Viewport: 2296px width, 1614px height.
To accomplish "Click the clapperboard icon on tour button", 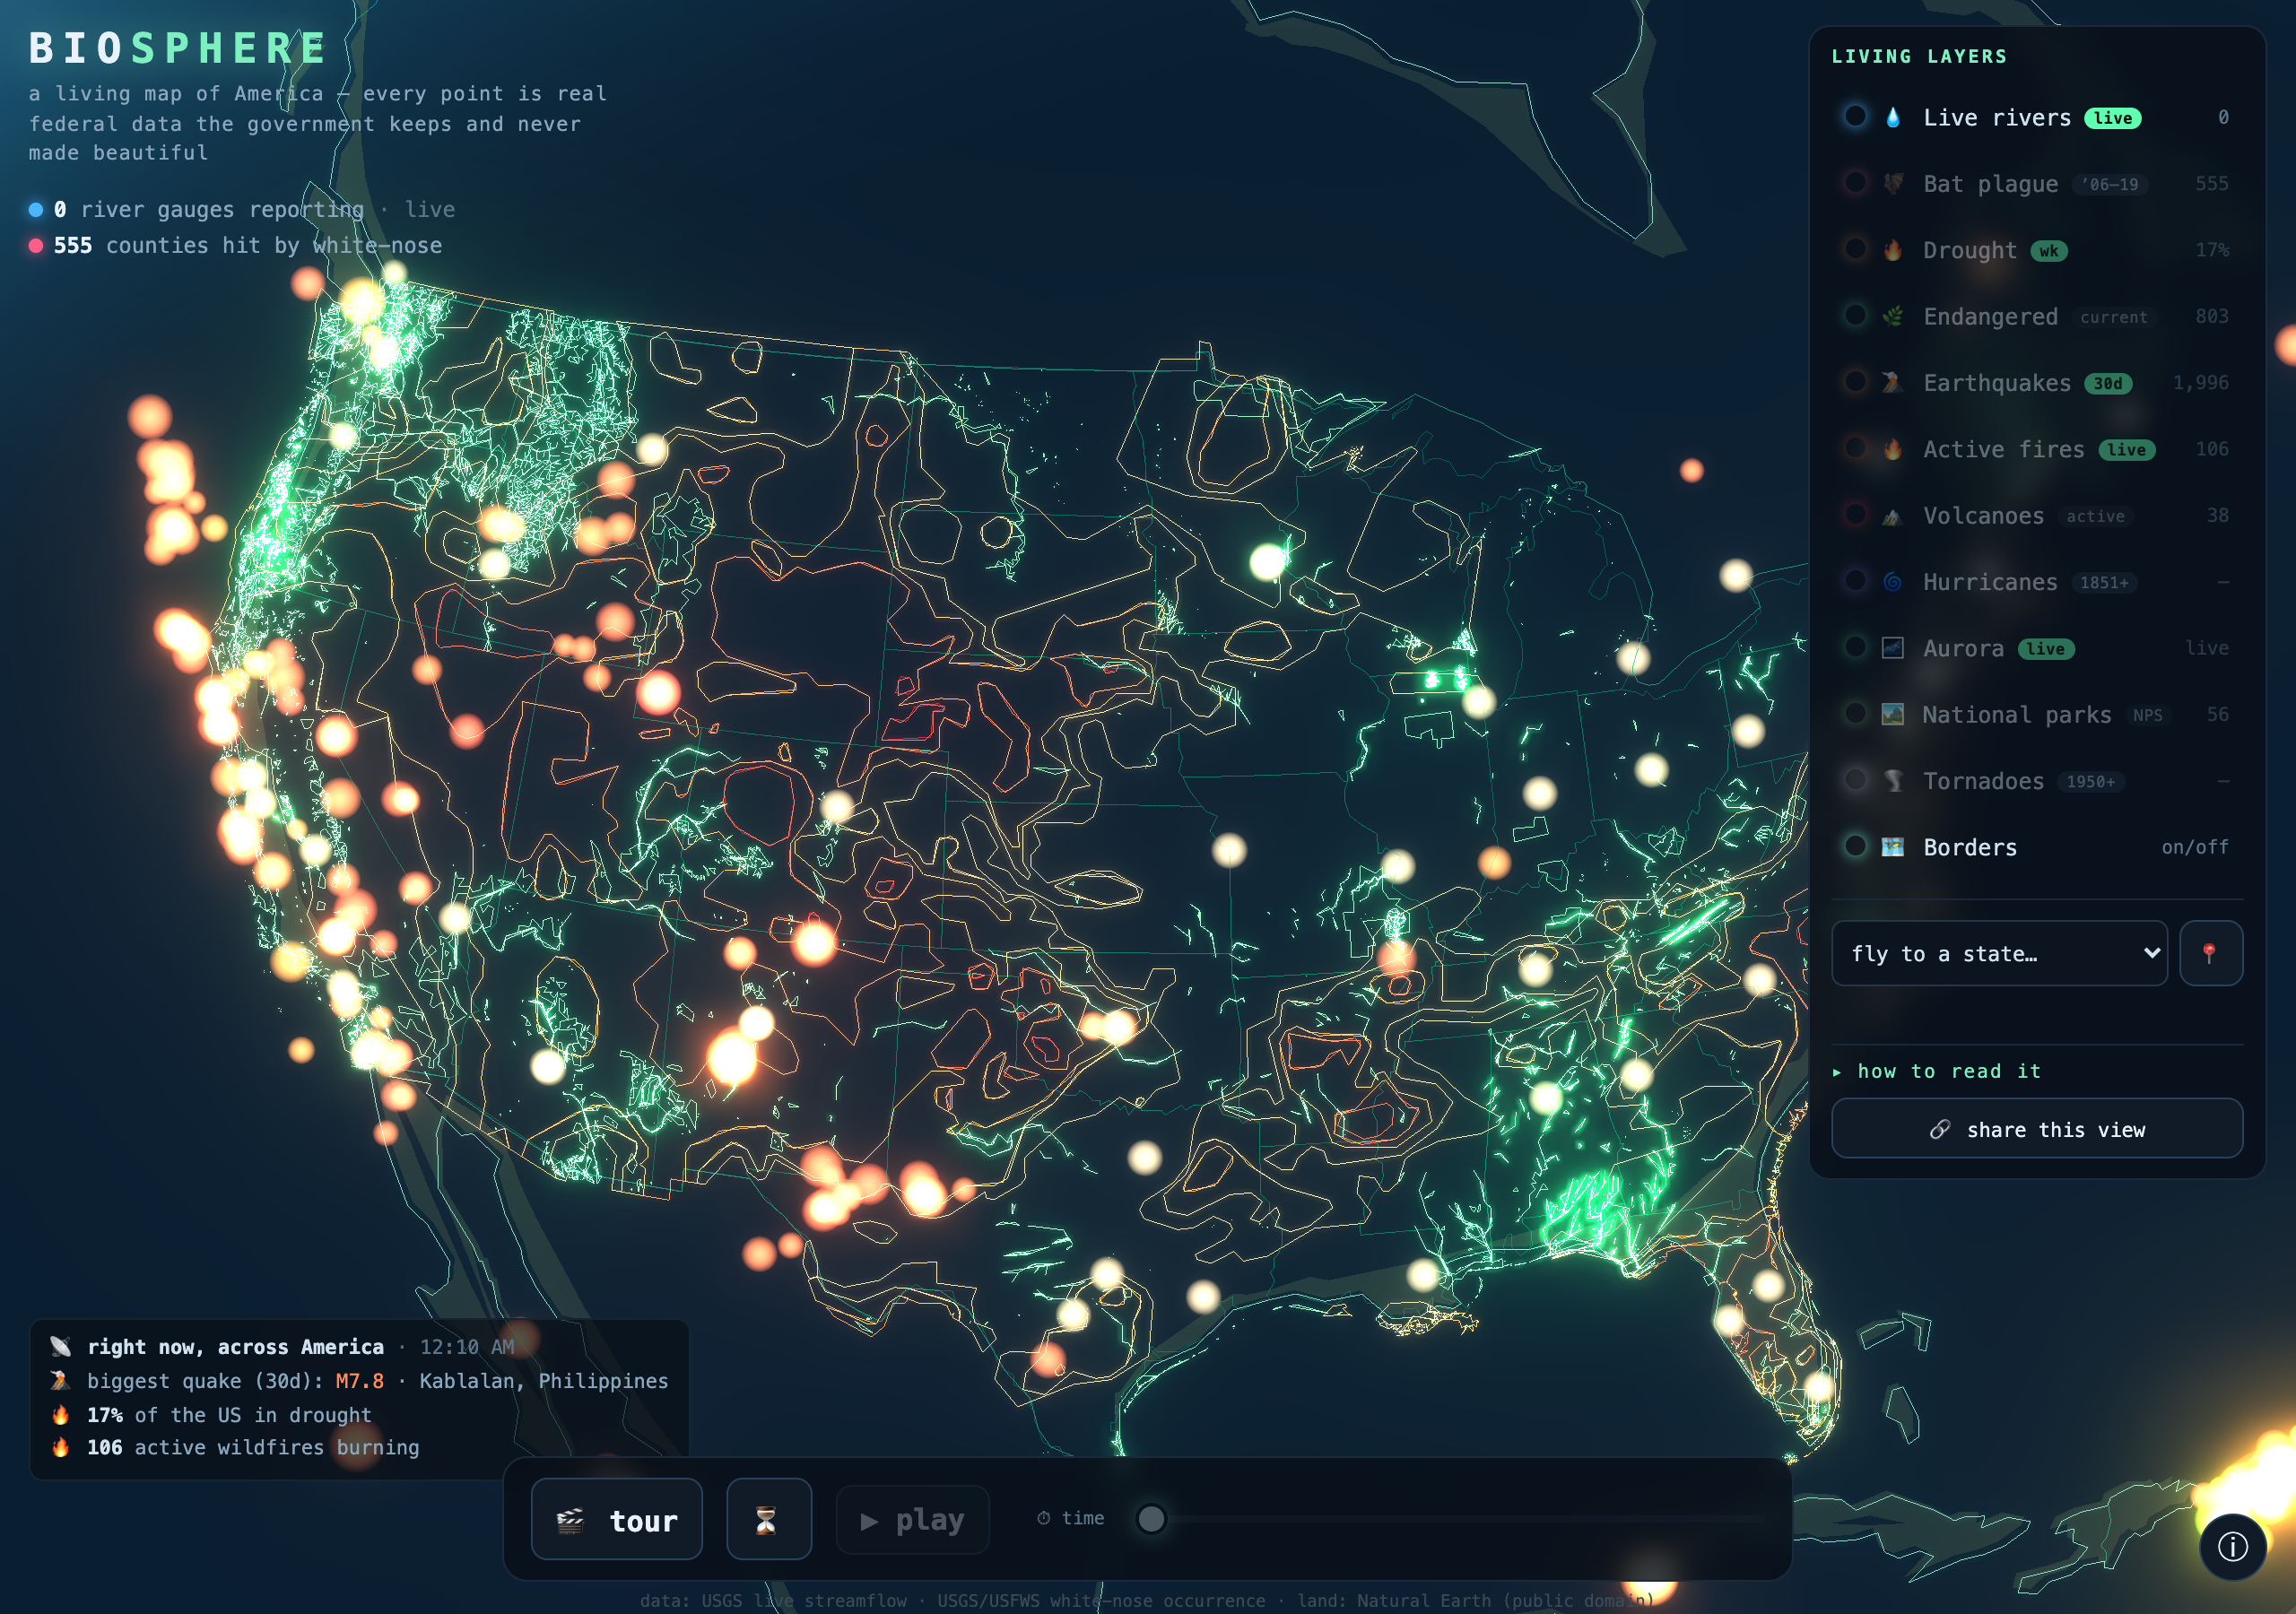I will tap(570, 1520).
